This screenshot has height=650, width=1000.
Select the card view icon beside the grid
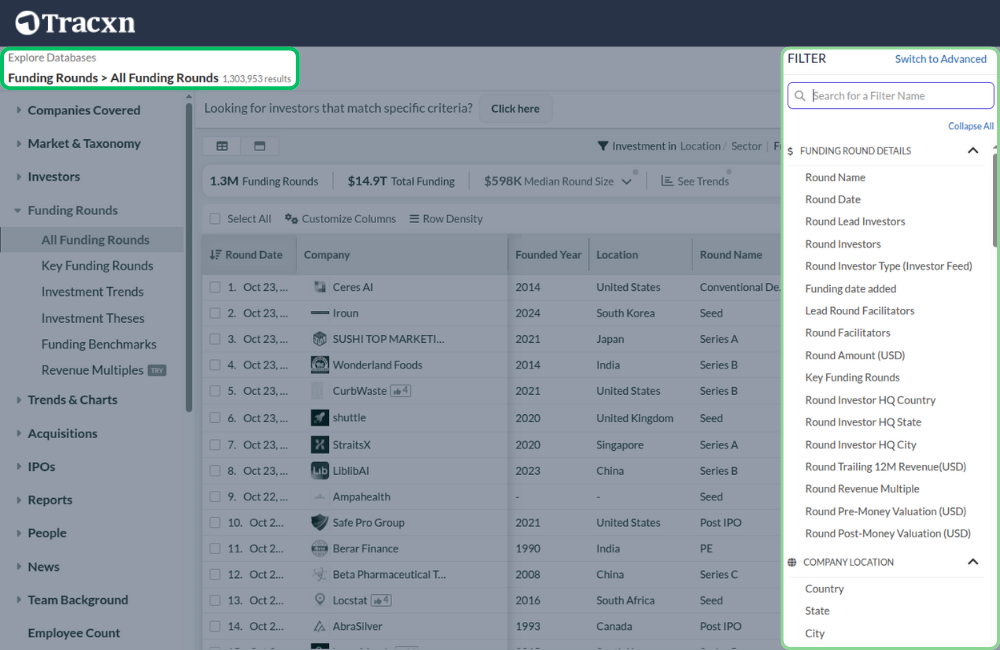click(259, 145)
